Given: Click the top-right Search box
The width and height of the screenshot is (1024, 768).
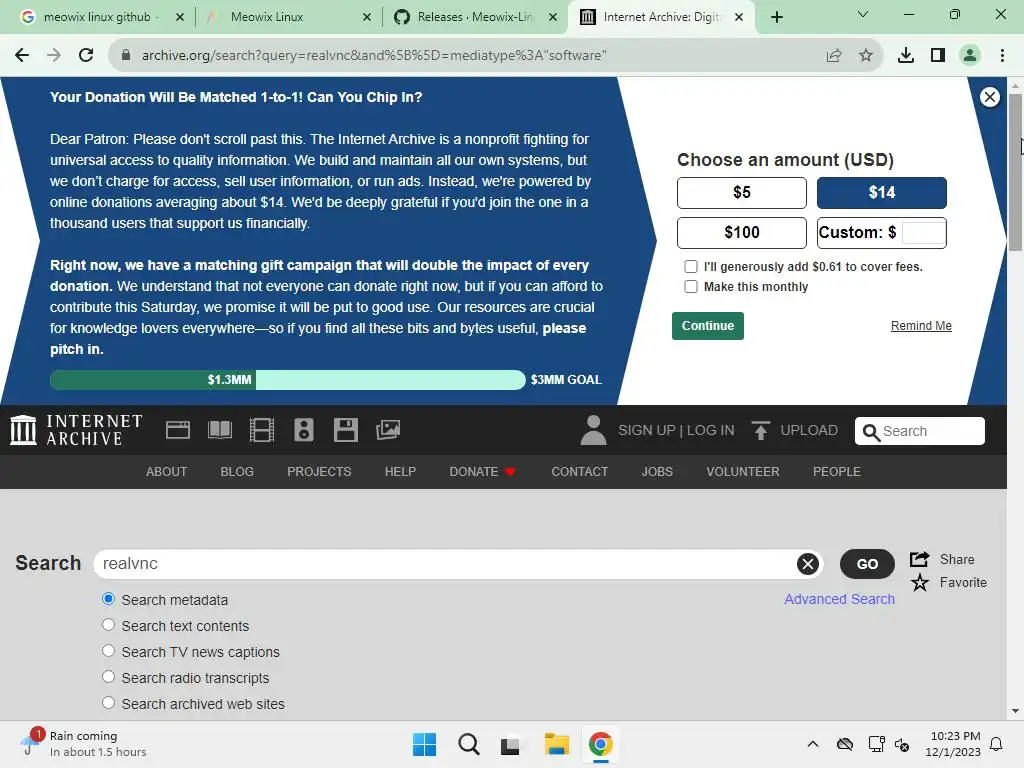Looking at the screenshot, I should [x=920, y=431].
